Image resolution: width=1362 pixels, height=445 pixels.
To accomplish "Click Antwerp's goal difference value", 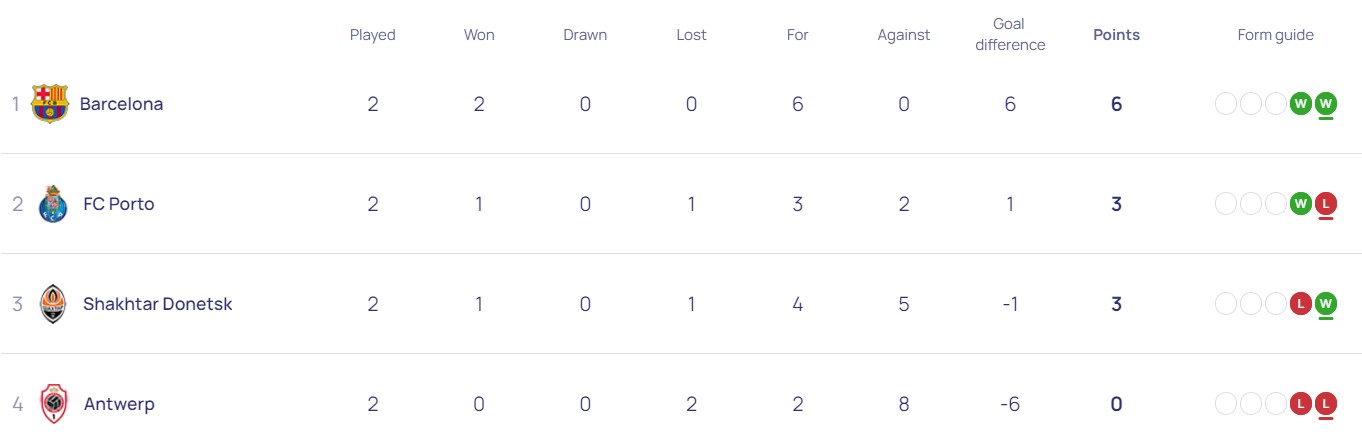I will click(x=1009, y=404).
